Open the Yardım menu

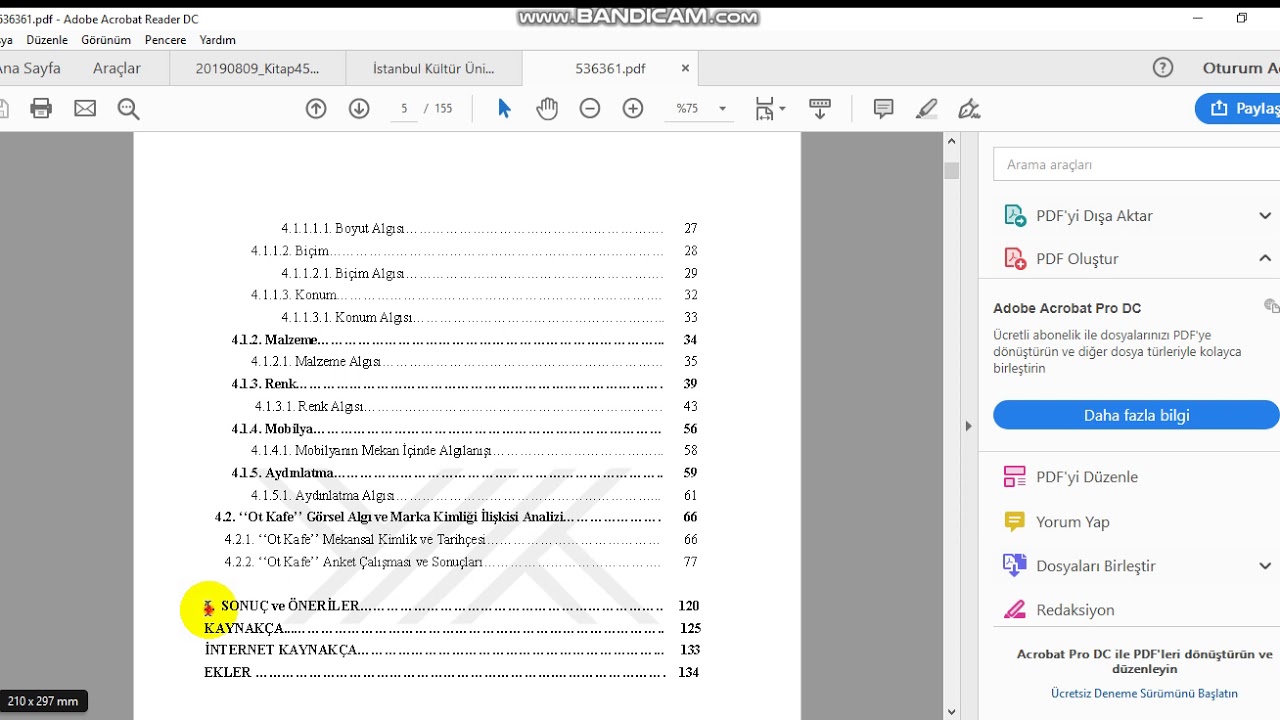tap(218, 40)
